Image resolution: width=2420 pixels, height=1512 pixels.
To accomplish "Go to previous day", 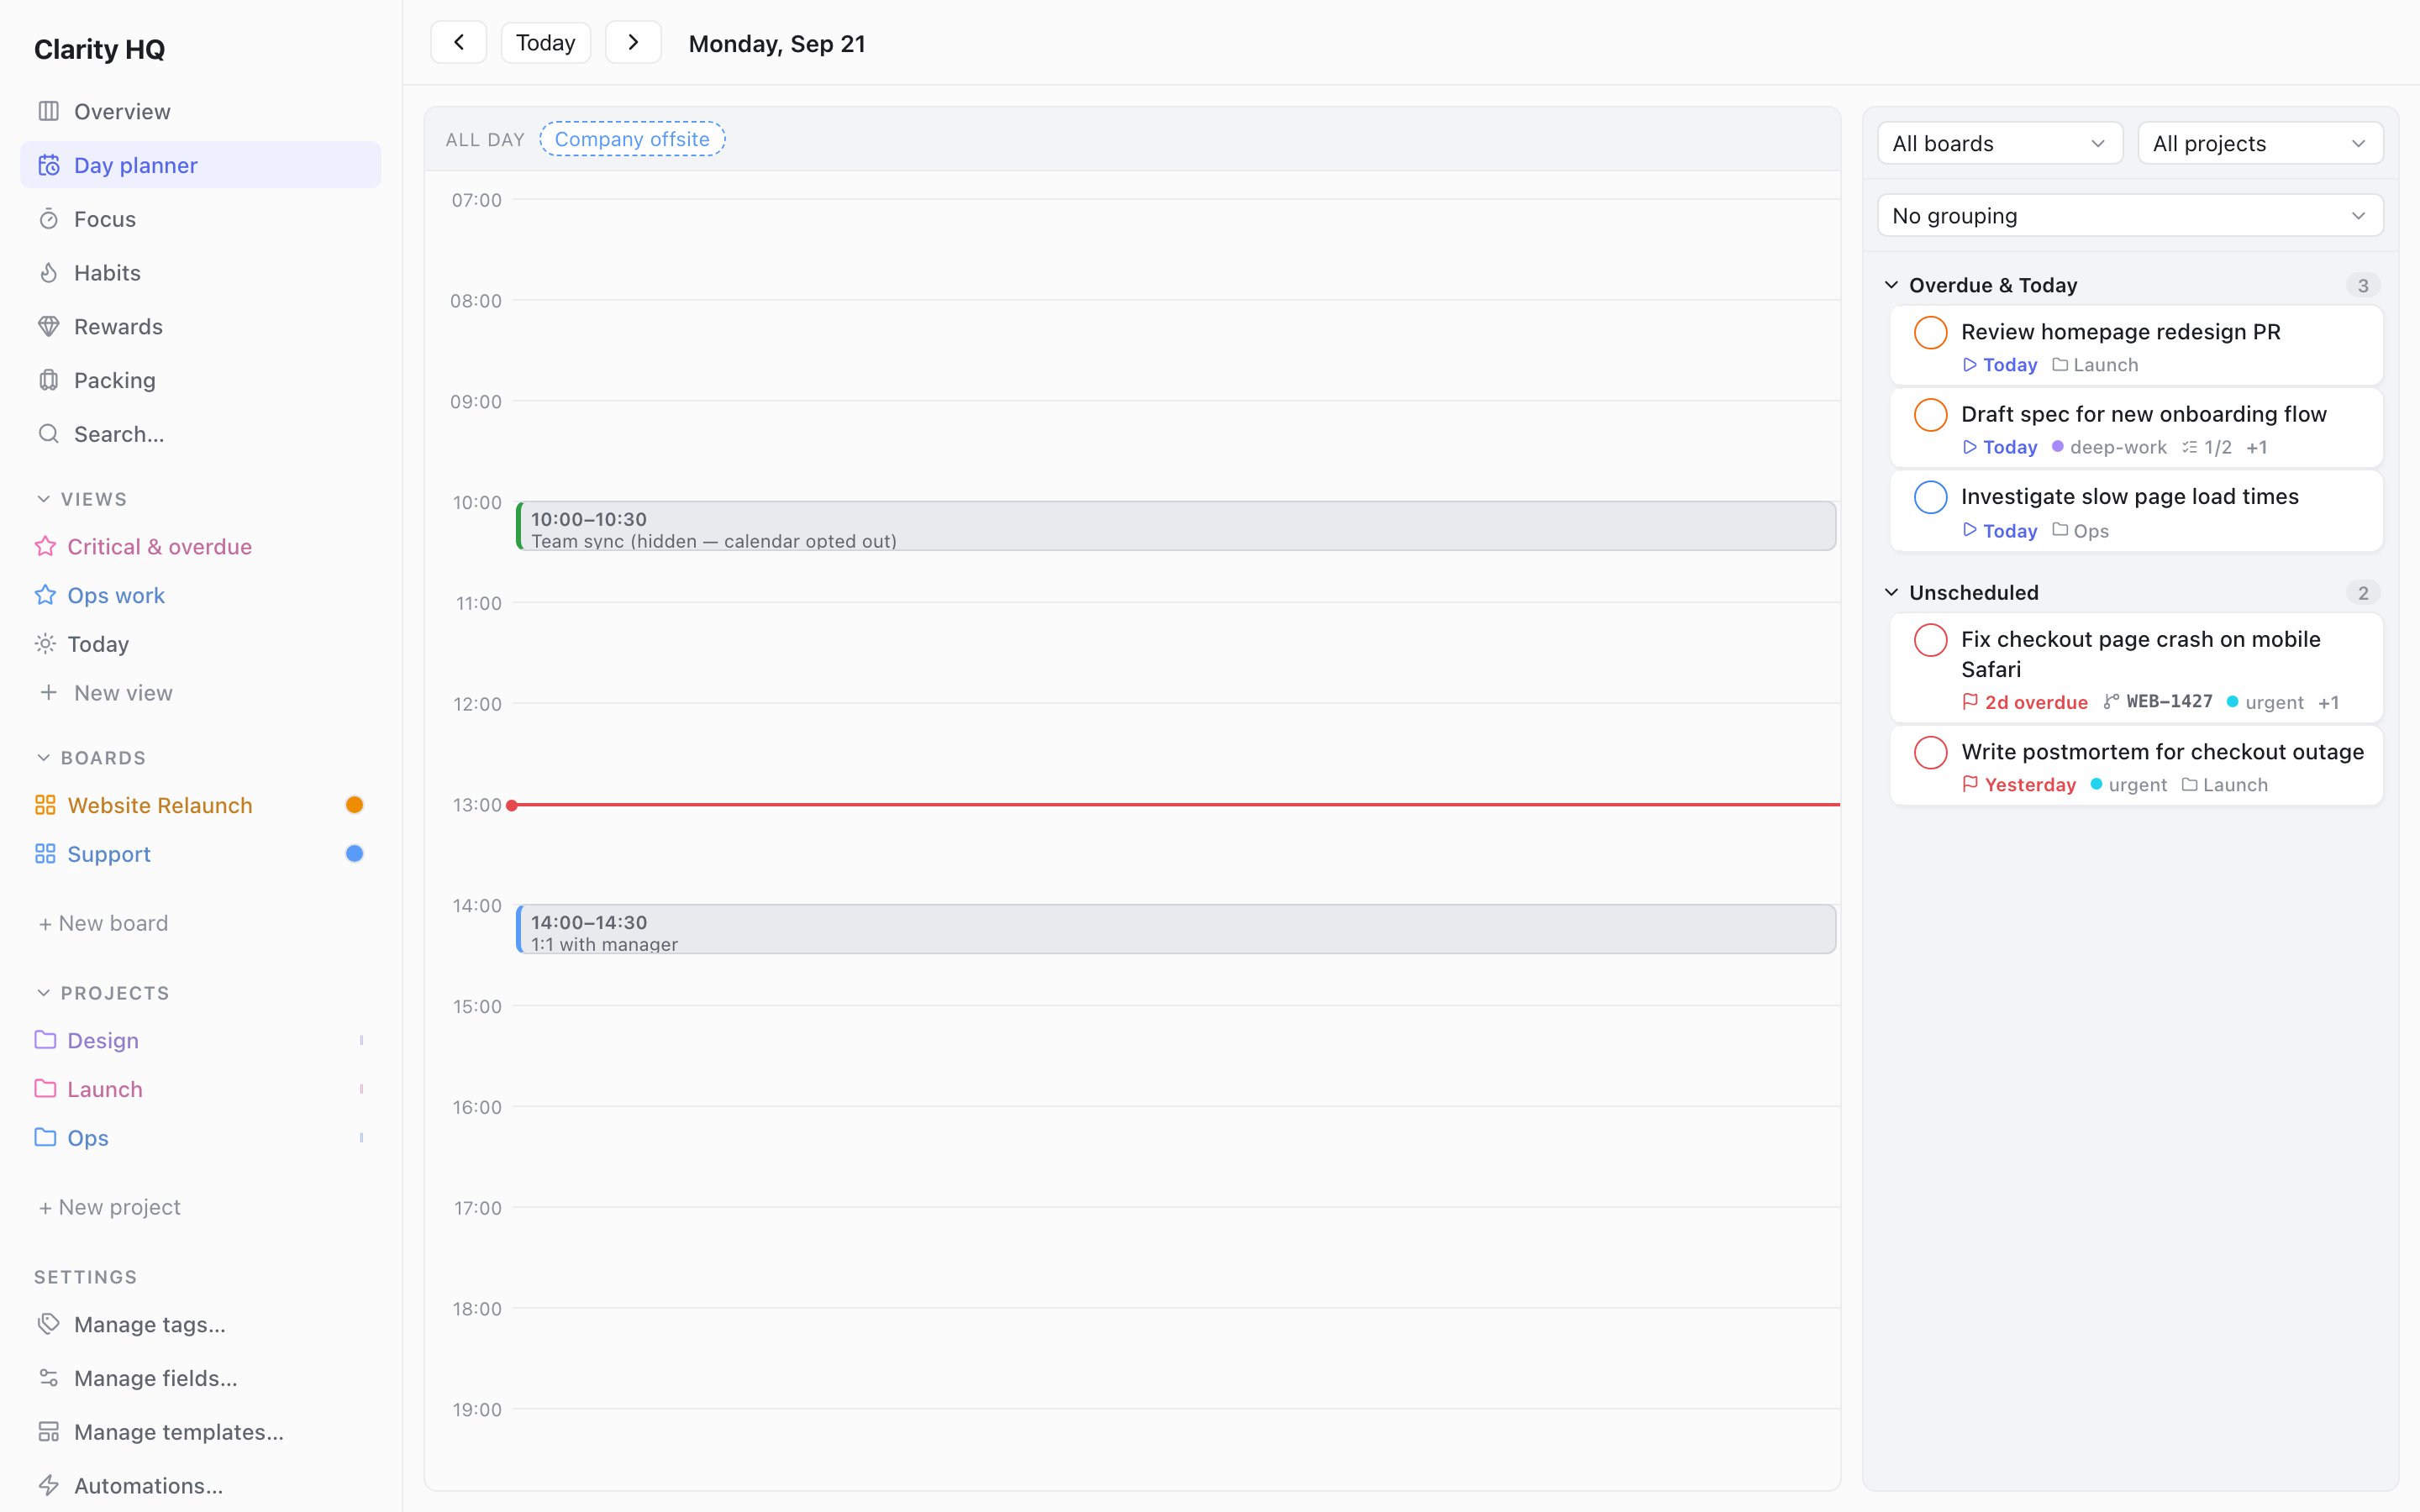I will pyautogui.click(x=459, y=42).
